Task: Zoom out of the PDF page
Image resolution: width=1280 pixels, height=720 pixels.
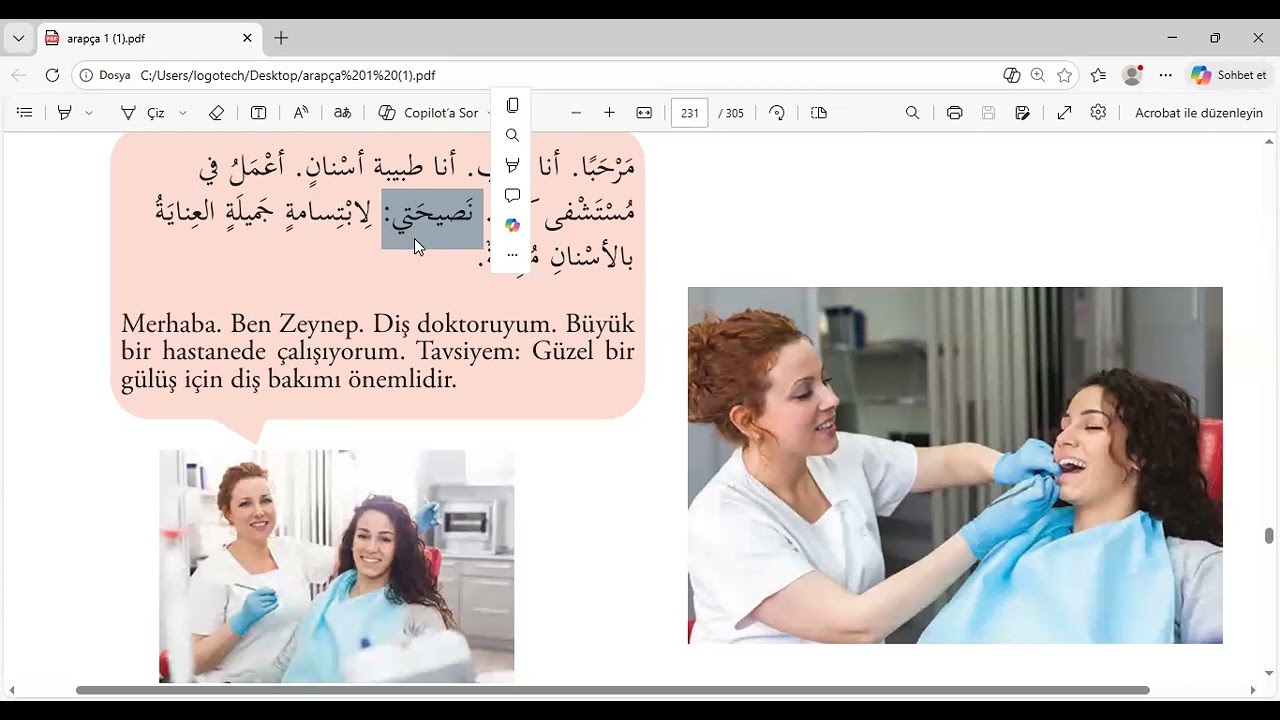Action: 576,113
